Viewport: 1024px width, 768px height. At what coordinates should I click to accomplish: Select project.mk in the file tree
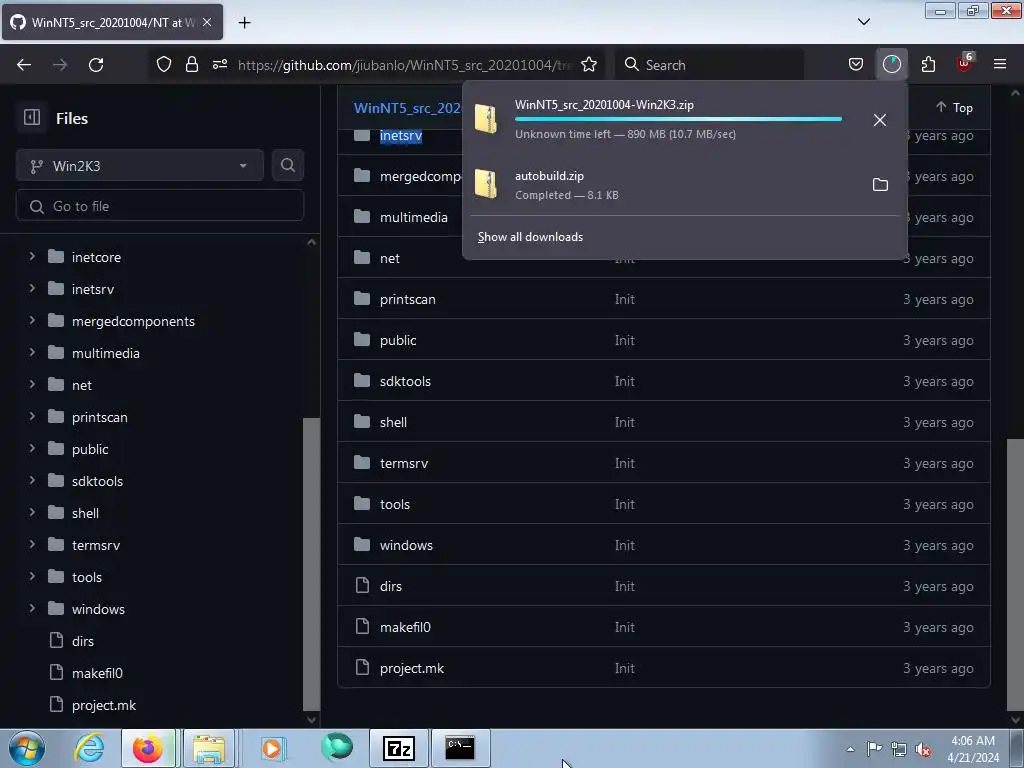coord(104,705)
